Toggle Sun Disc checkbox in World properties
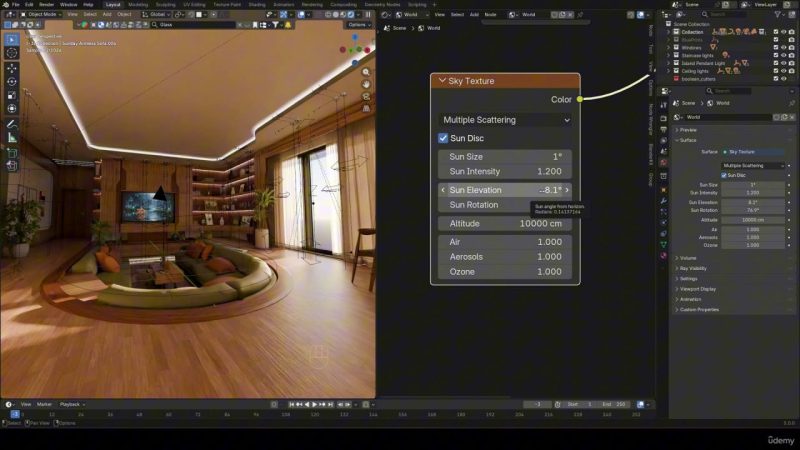Viewport: 800px width, 450px height. click(x=727, y=175)
